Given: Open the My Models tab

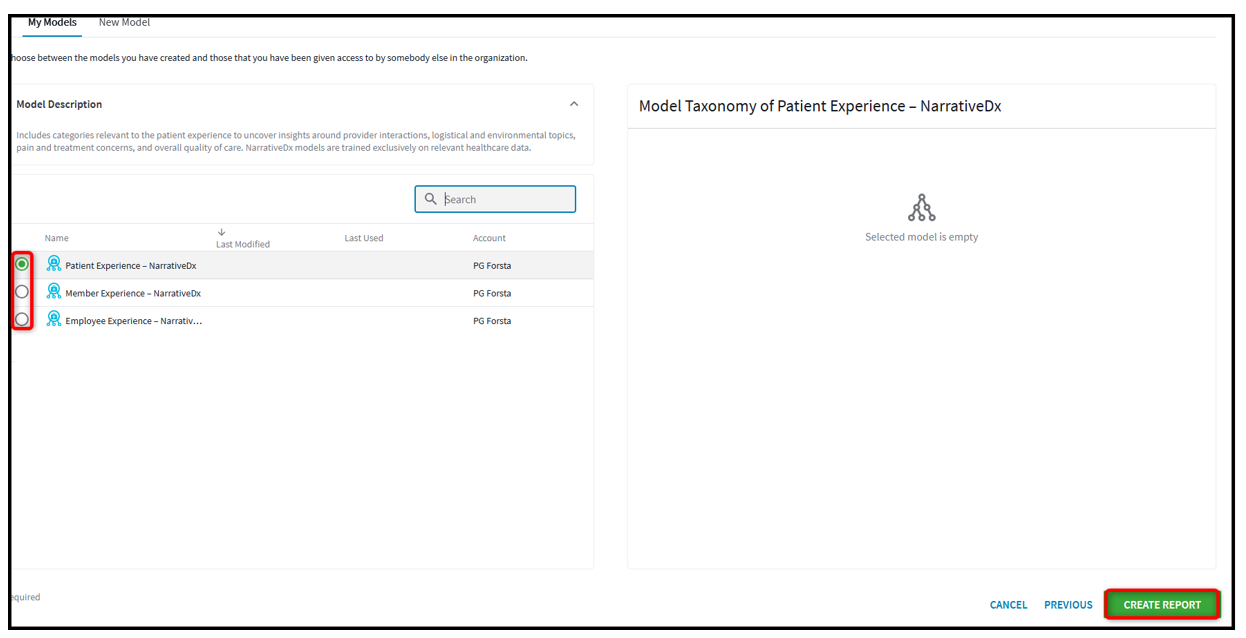Looking at the screenshot, I should [52, 21].
